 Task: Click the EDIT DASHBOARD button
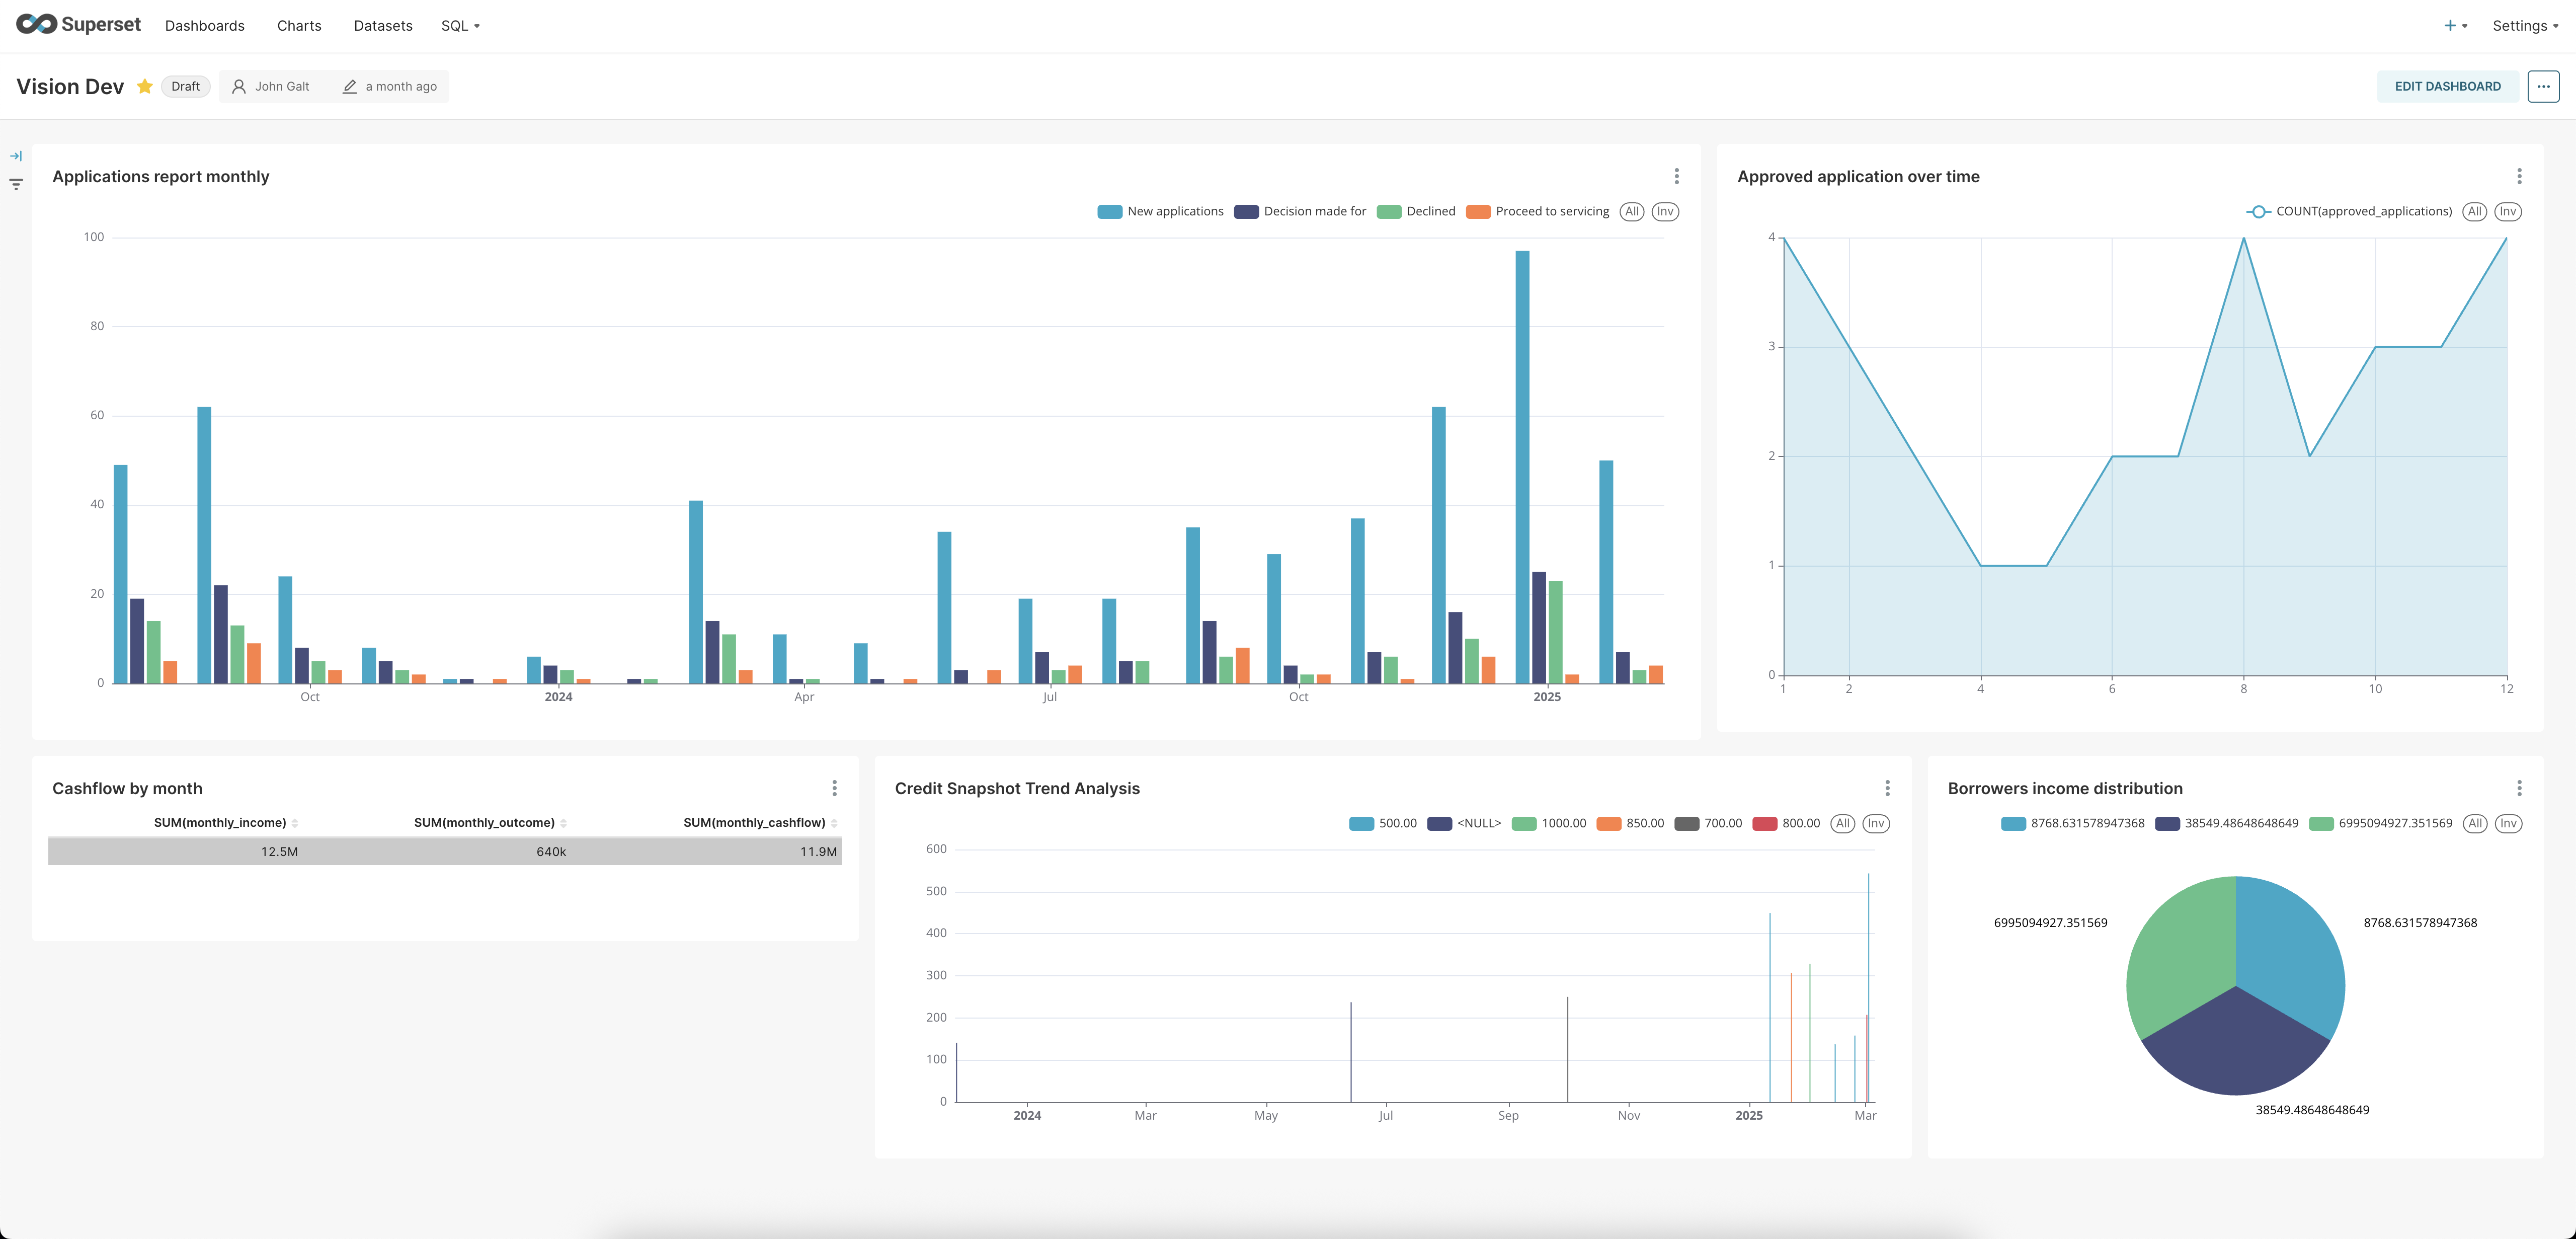(2446, 86)
